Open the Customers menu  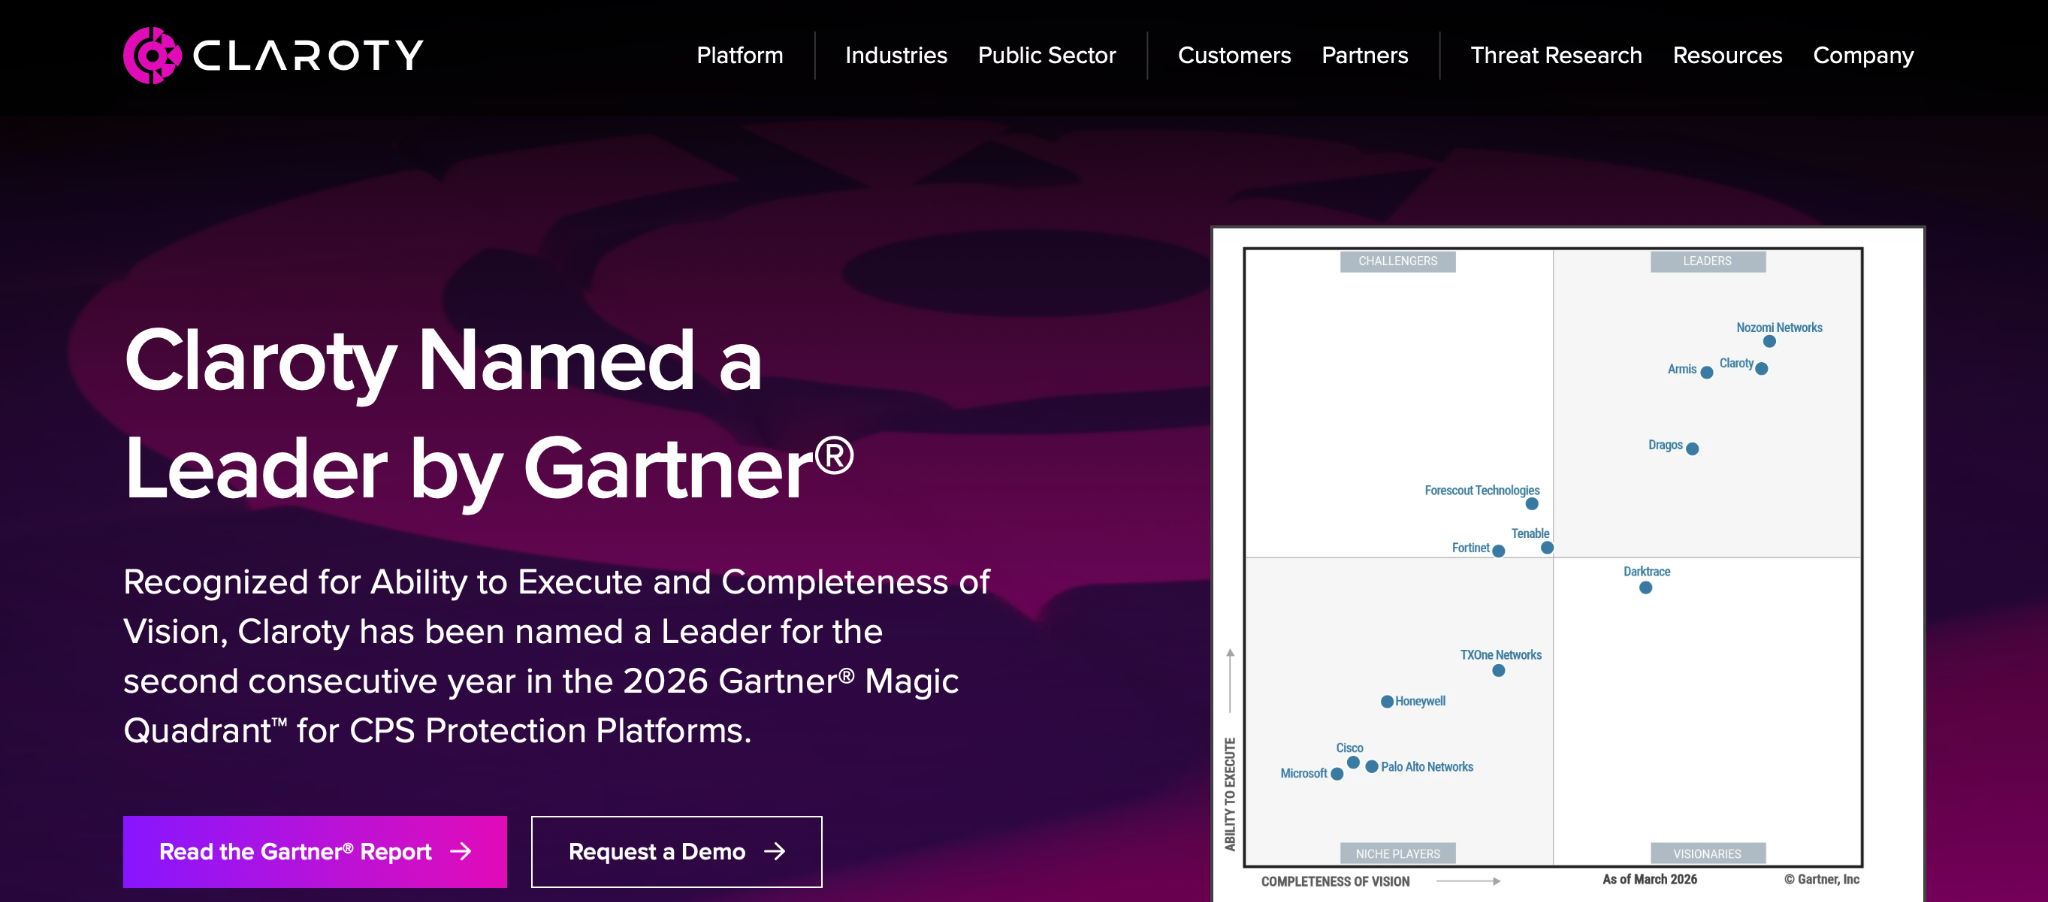point(1234,55)
